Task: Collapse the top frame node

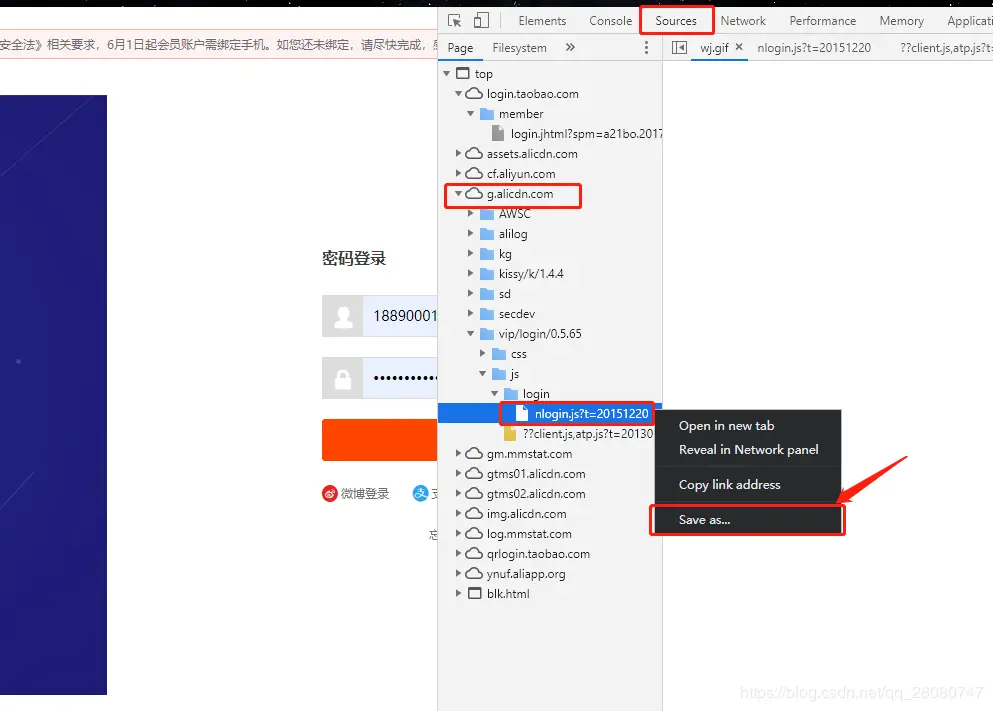Action: (446, 73)
